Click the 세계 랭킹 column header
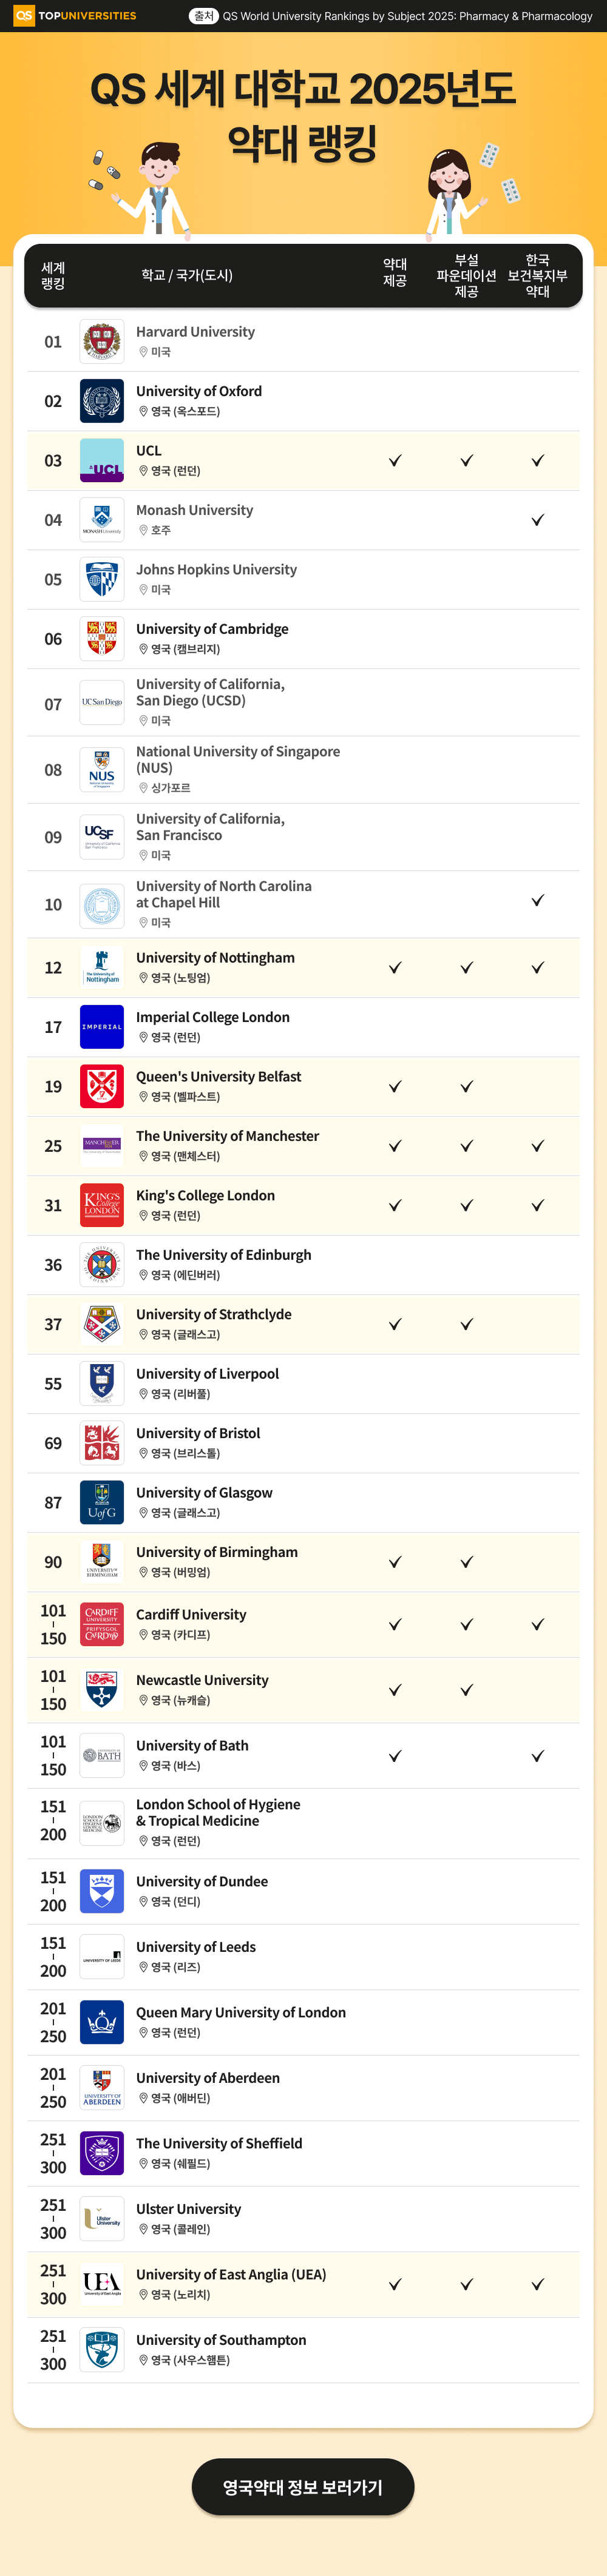The width and height of the screenshot is (607, 2576). [53, 276]
